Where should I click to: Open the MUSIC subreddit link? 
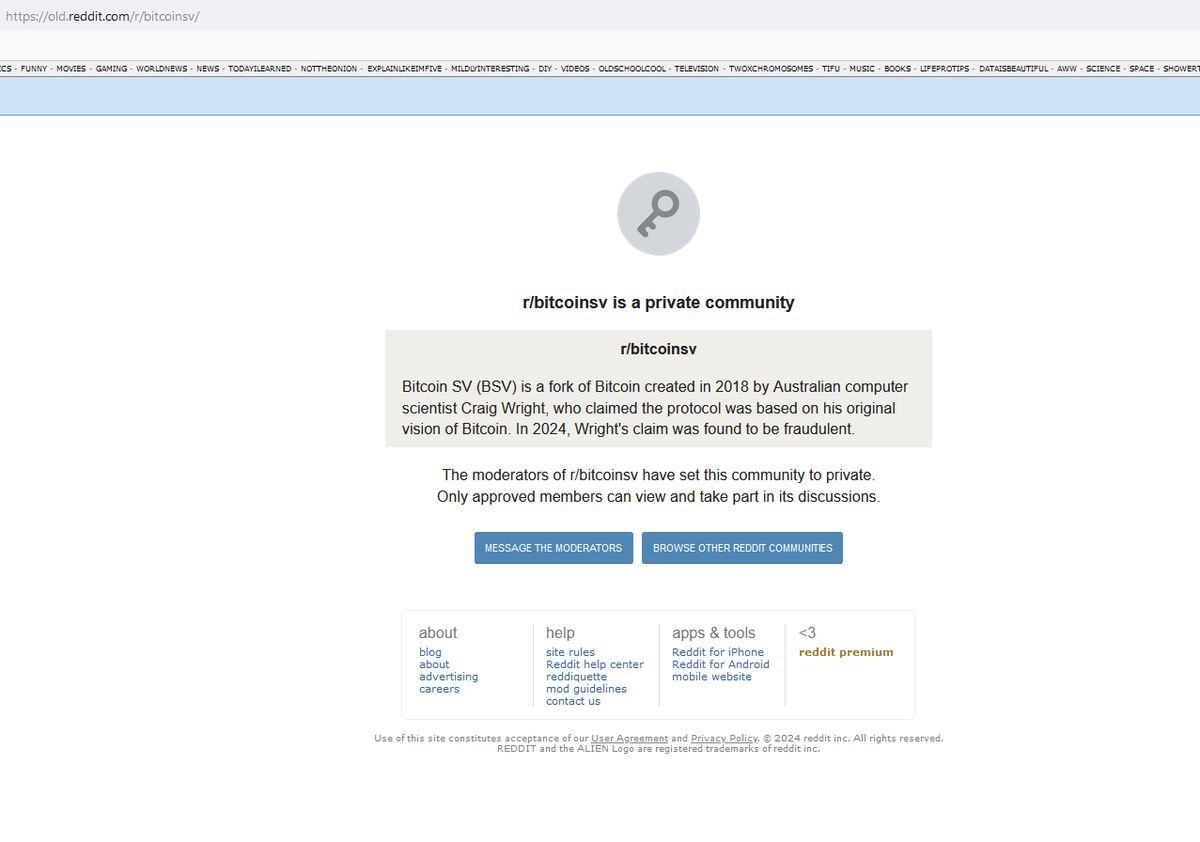click(862, 69)
